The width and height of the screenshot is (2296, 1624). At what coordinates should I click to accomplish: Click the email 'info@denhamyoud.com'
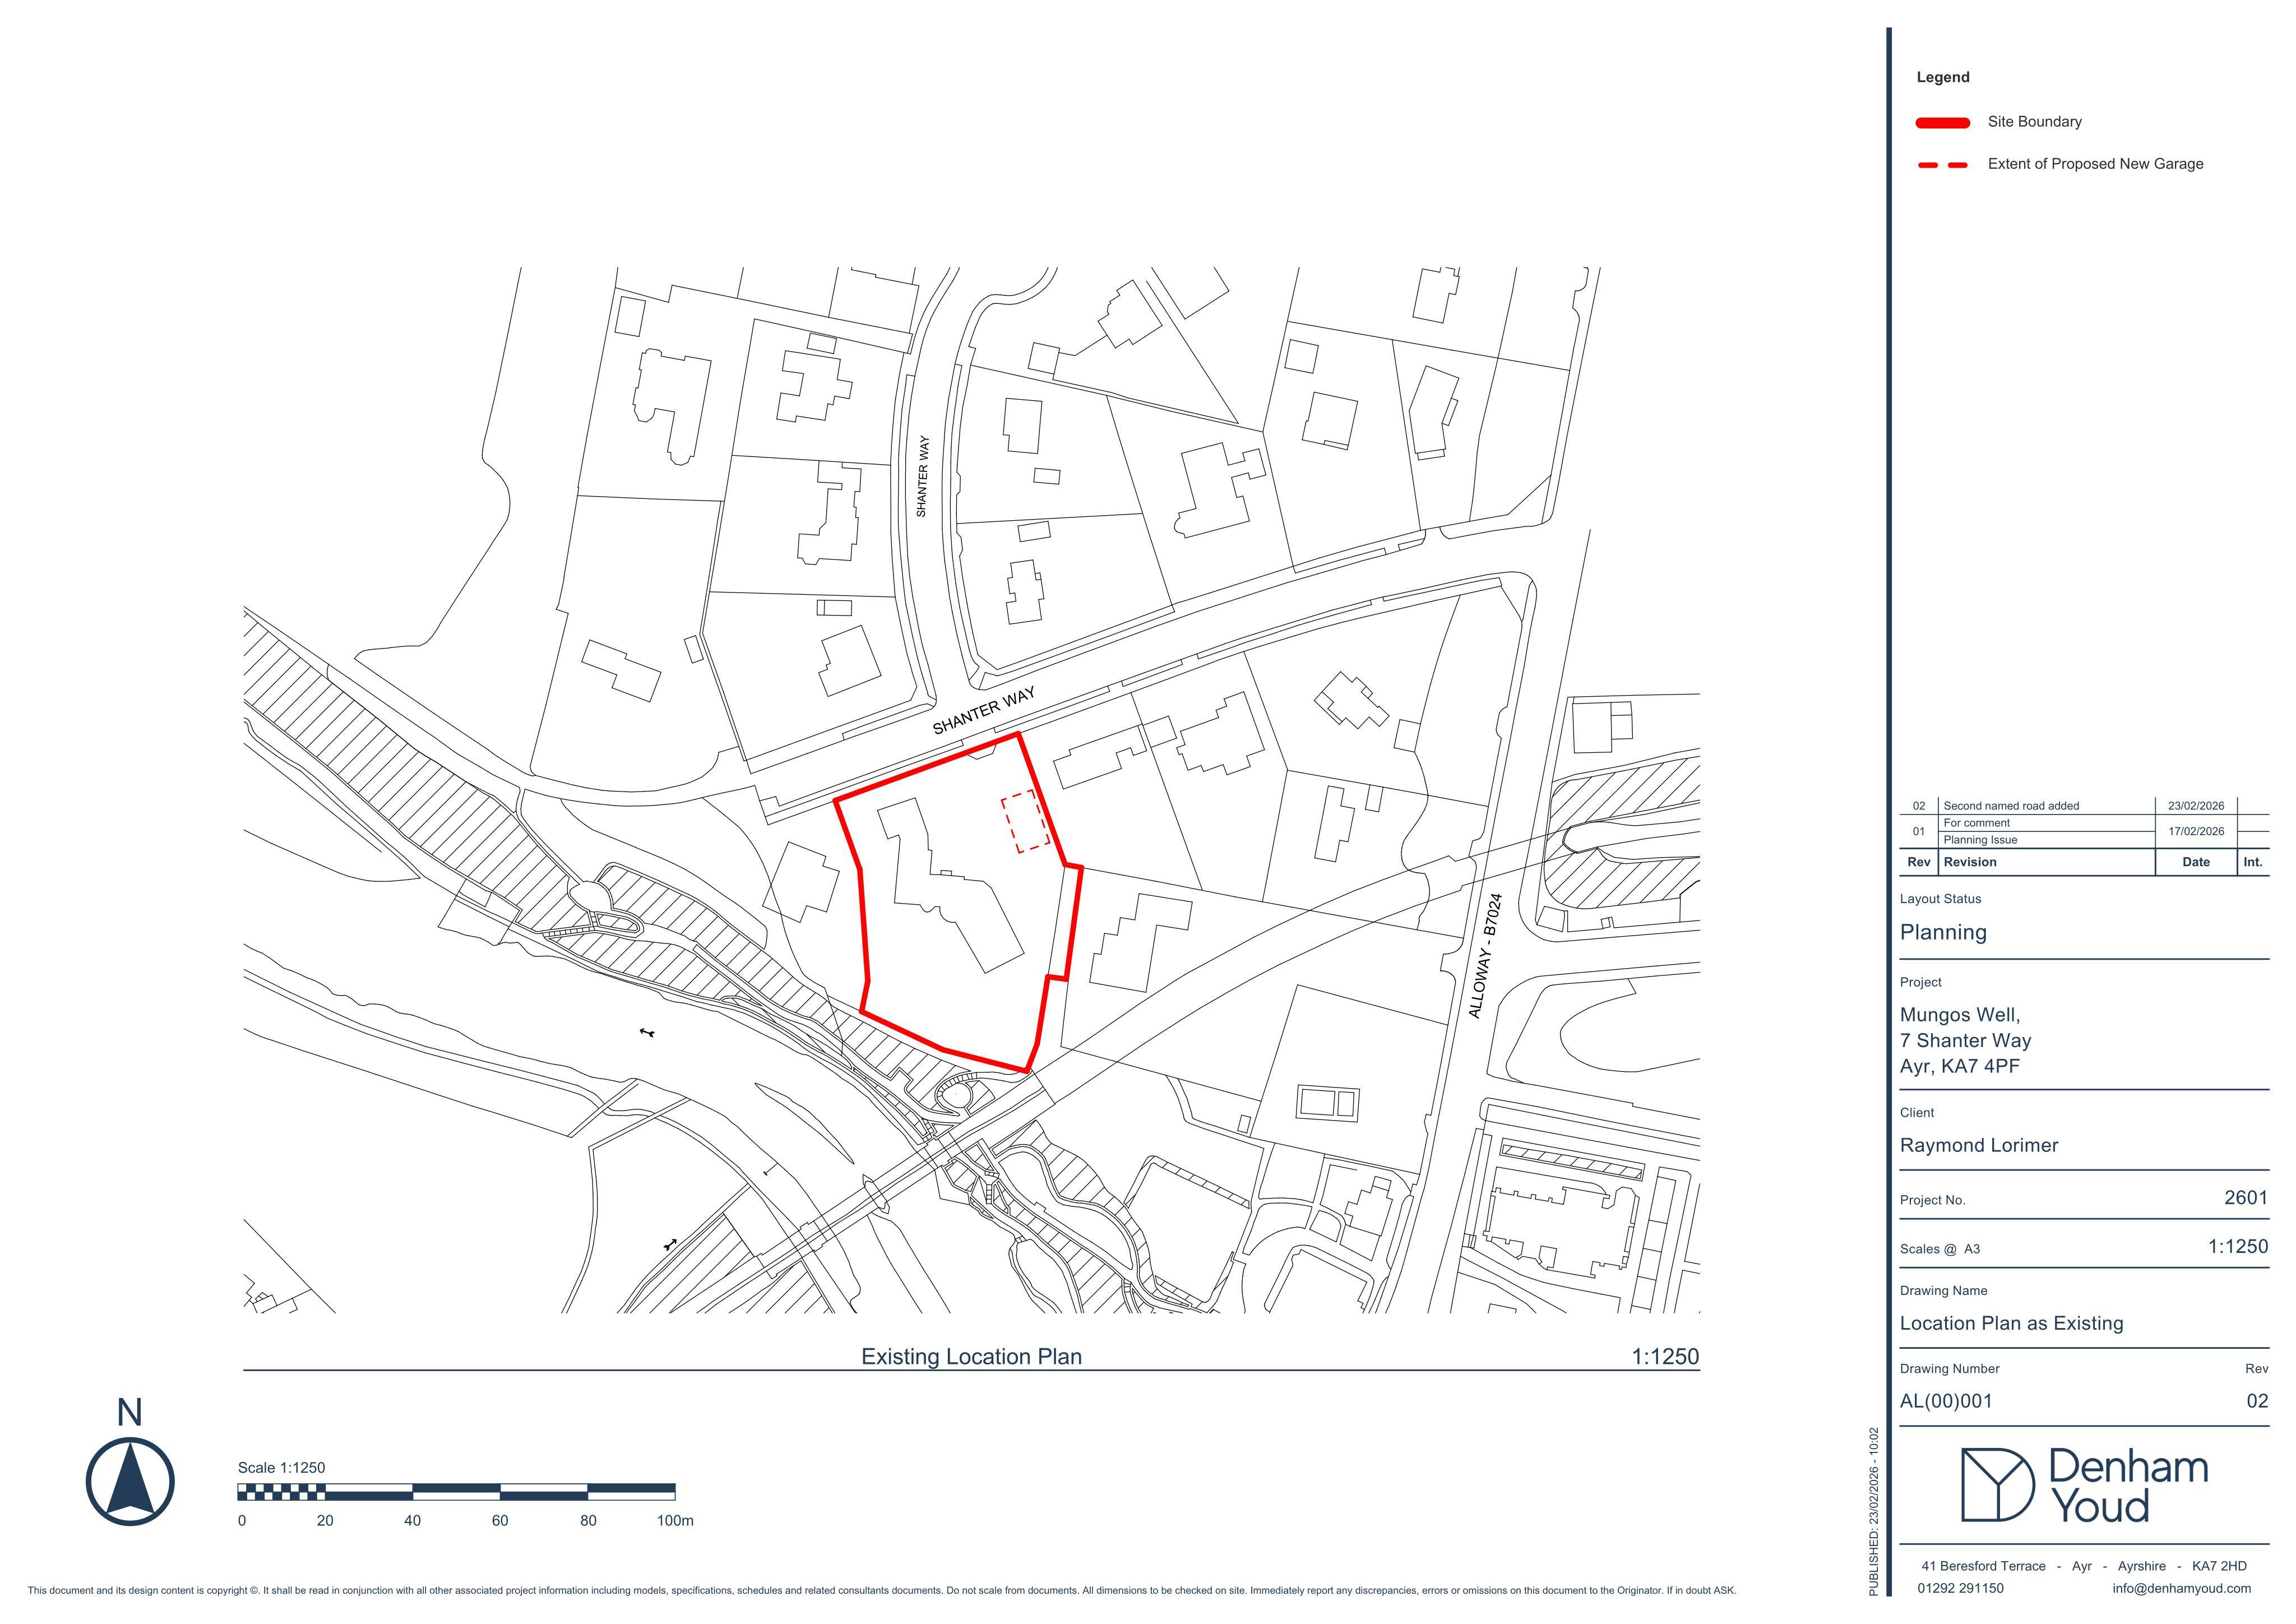click(2182, 1588)
